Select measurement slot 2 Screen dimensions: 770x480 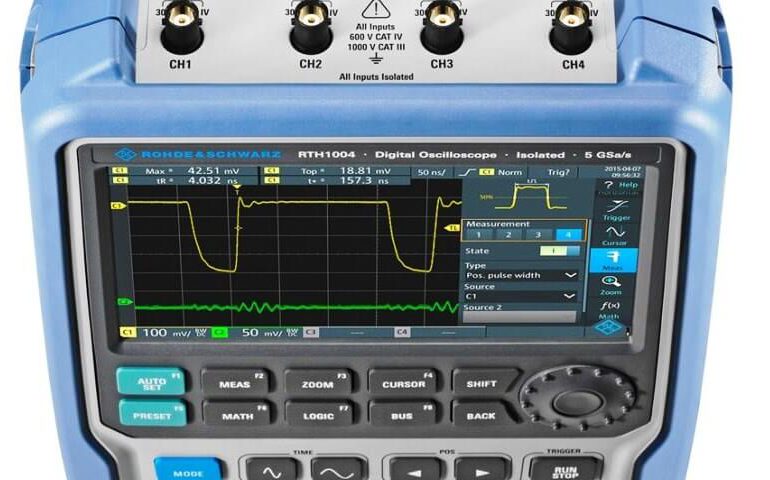[x=508, y=235]
